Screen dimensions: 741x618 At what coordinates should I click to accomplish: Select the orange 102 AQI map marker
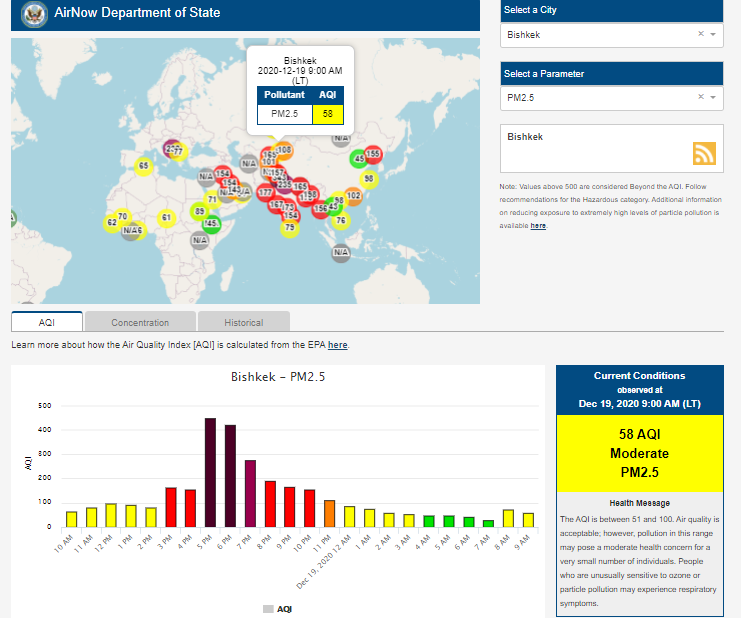(x=353, y=196)
